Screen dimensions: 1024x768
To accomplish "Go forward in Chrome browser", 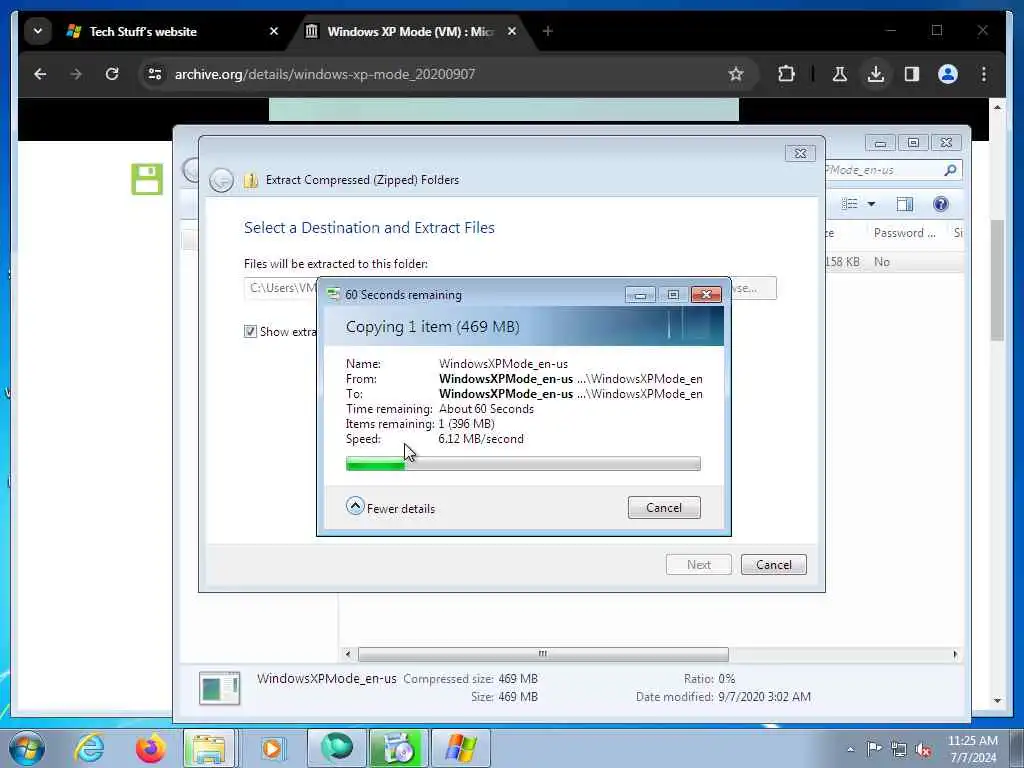I will pyautogui.click(x=76, y=74).
